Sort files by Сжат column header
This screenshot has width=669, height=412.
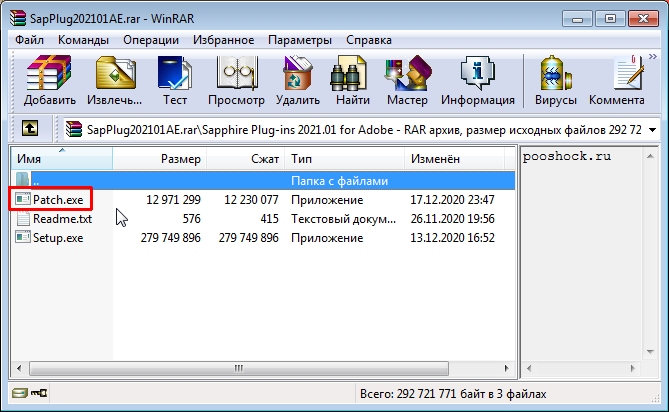point(246,159)
